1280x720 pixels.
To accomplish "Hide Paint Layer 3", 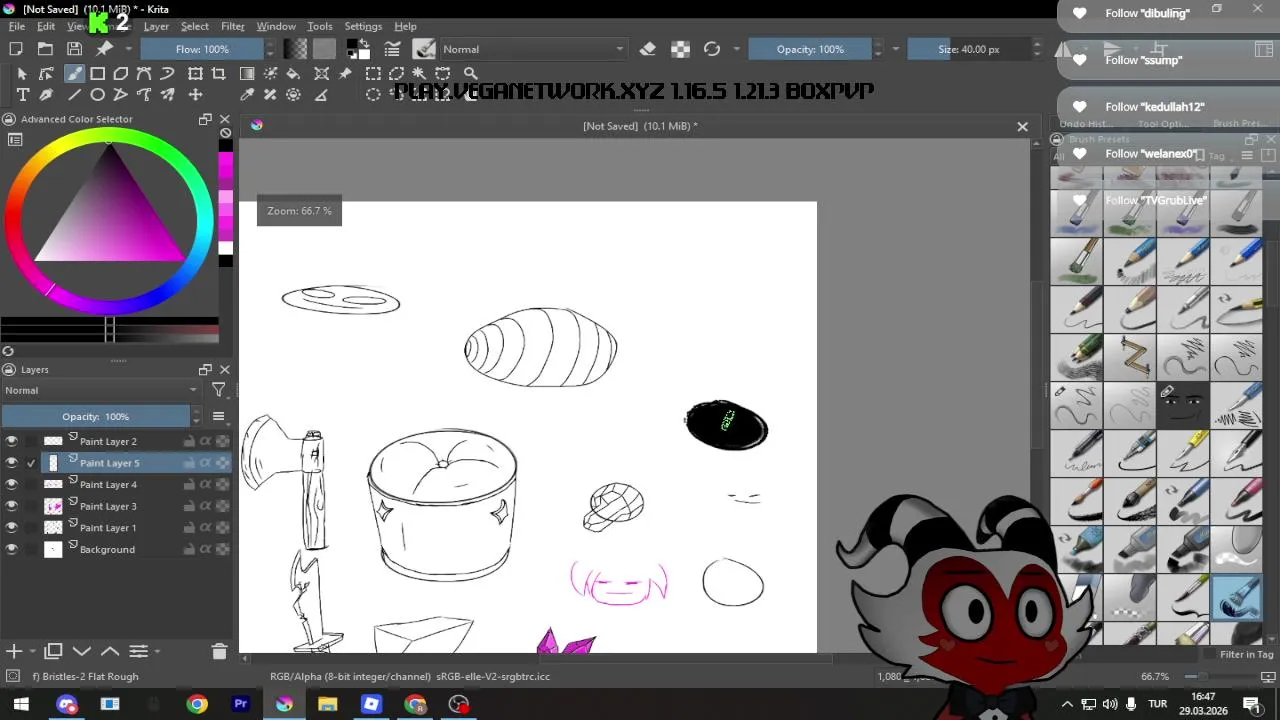I will [x=12, y=506].
